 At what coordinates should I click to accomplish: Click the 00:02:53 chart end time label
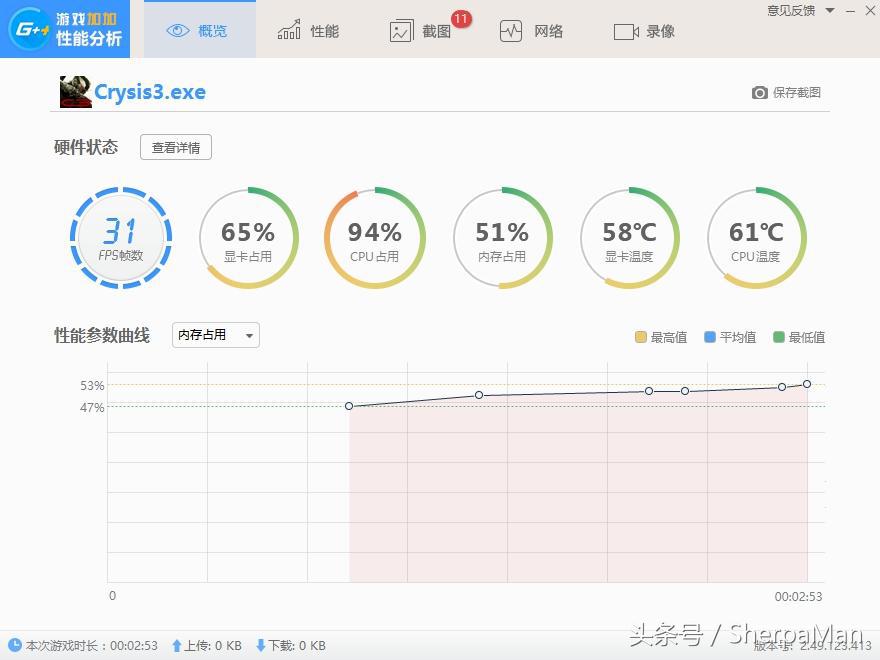[798, 597]
